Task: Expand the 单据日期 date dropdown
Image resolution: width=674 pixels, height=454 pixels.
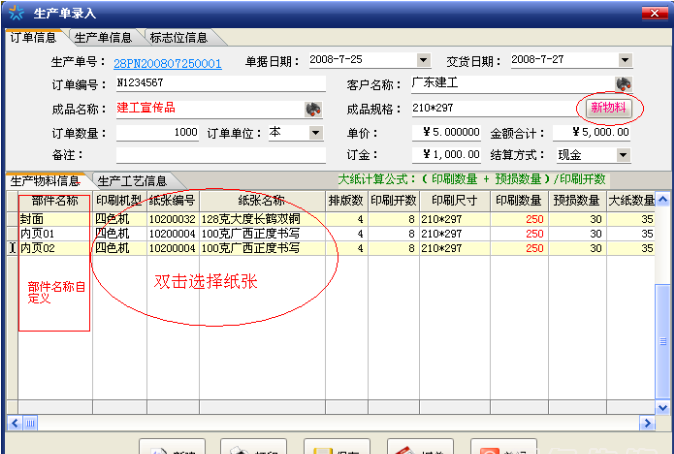Action: click(x=423, y=60)
